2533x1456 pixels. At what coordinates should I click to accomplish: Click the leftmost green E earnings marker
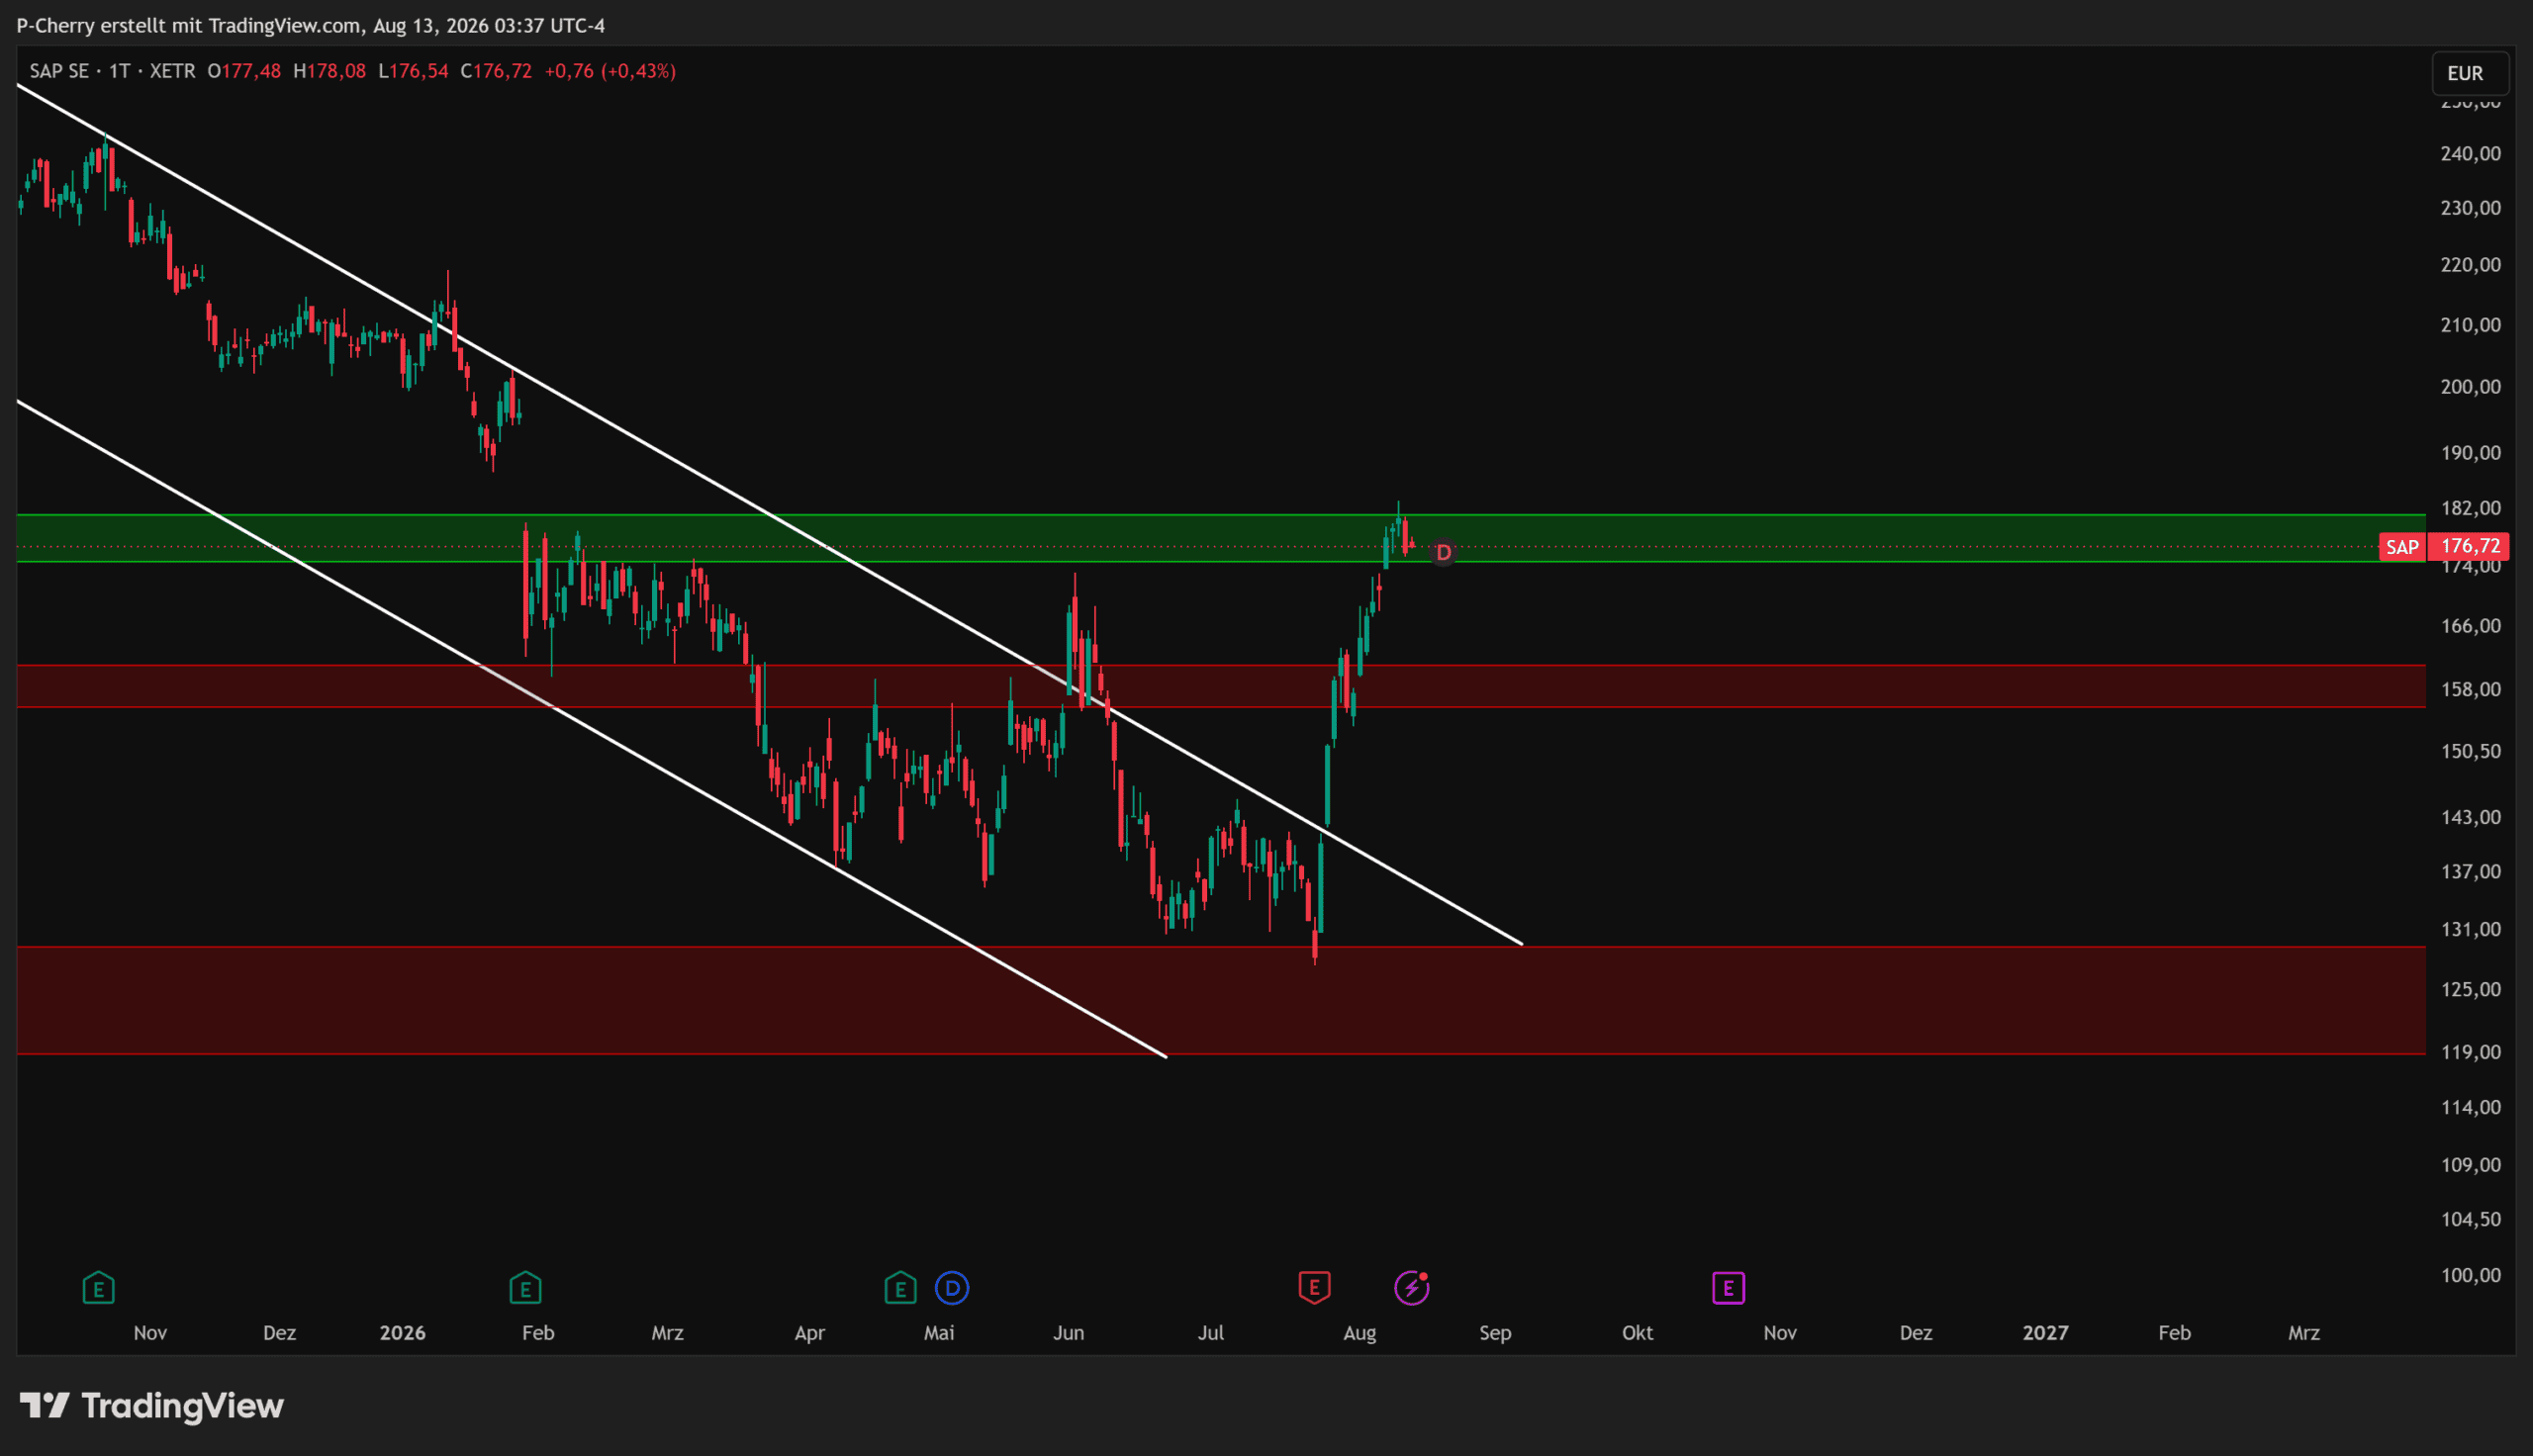pyautogui.click(x=98, y=1288)
